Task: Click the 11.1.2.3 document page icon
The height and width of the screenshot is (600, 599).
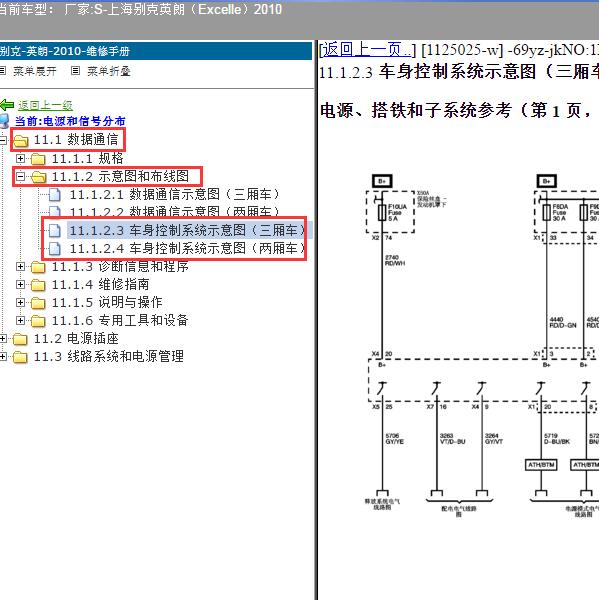Action: point(55,230)
